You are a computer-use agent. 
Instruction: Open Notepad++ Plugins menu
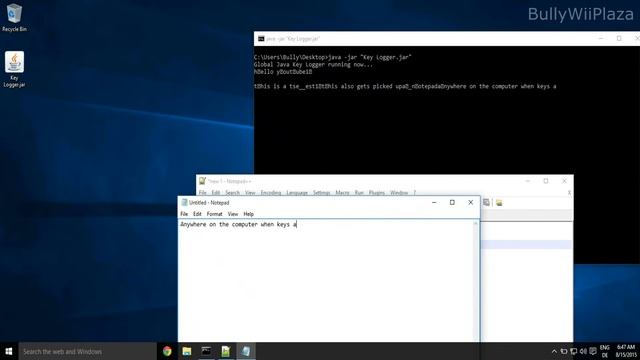click(377, 193)
